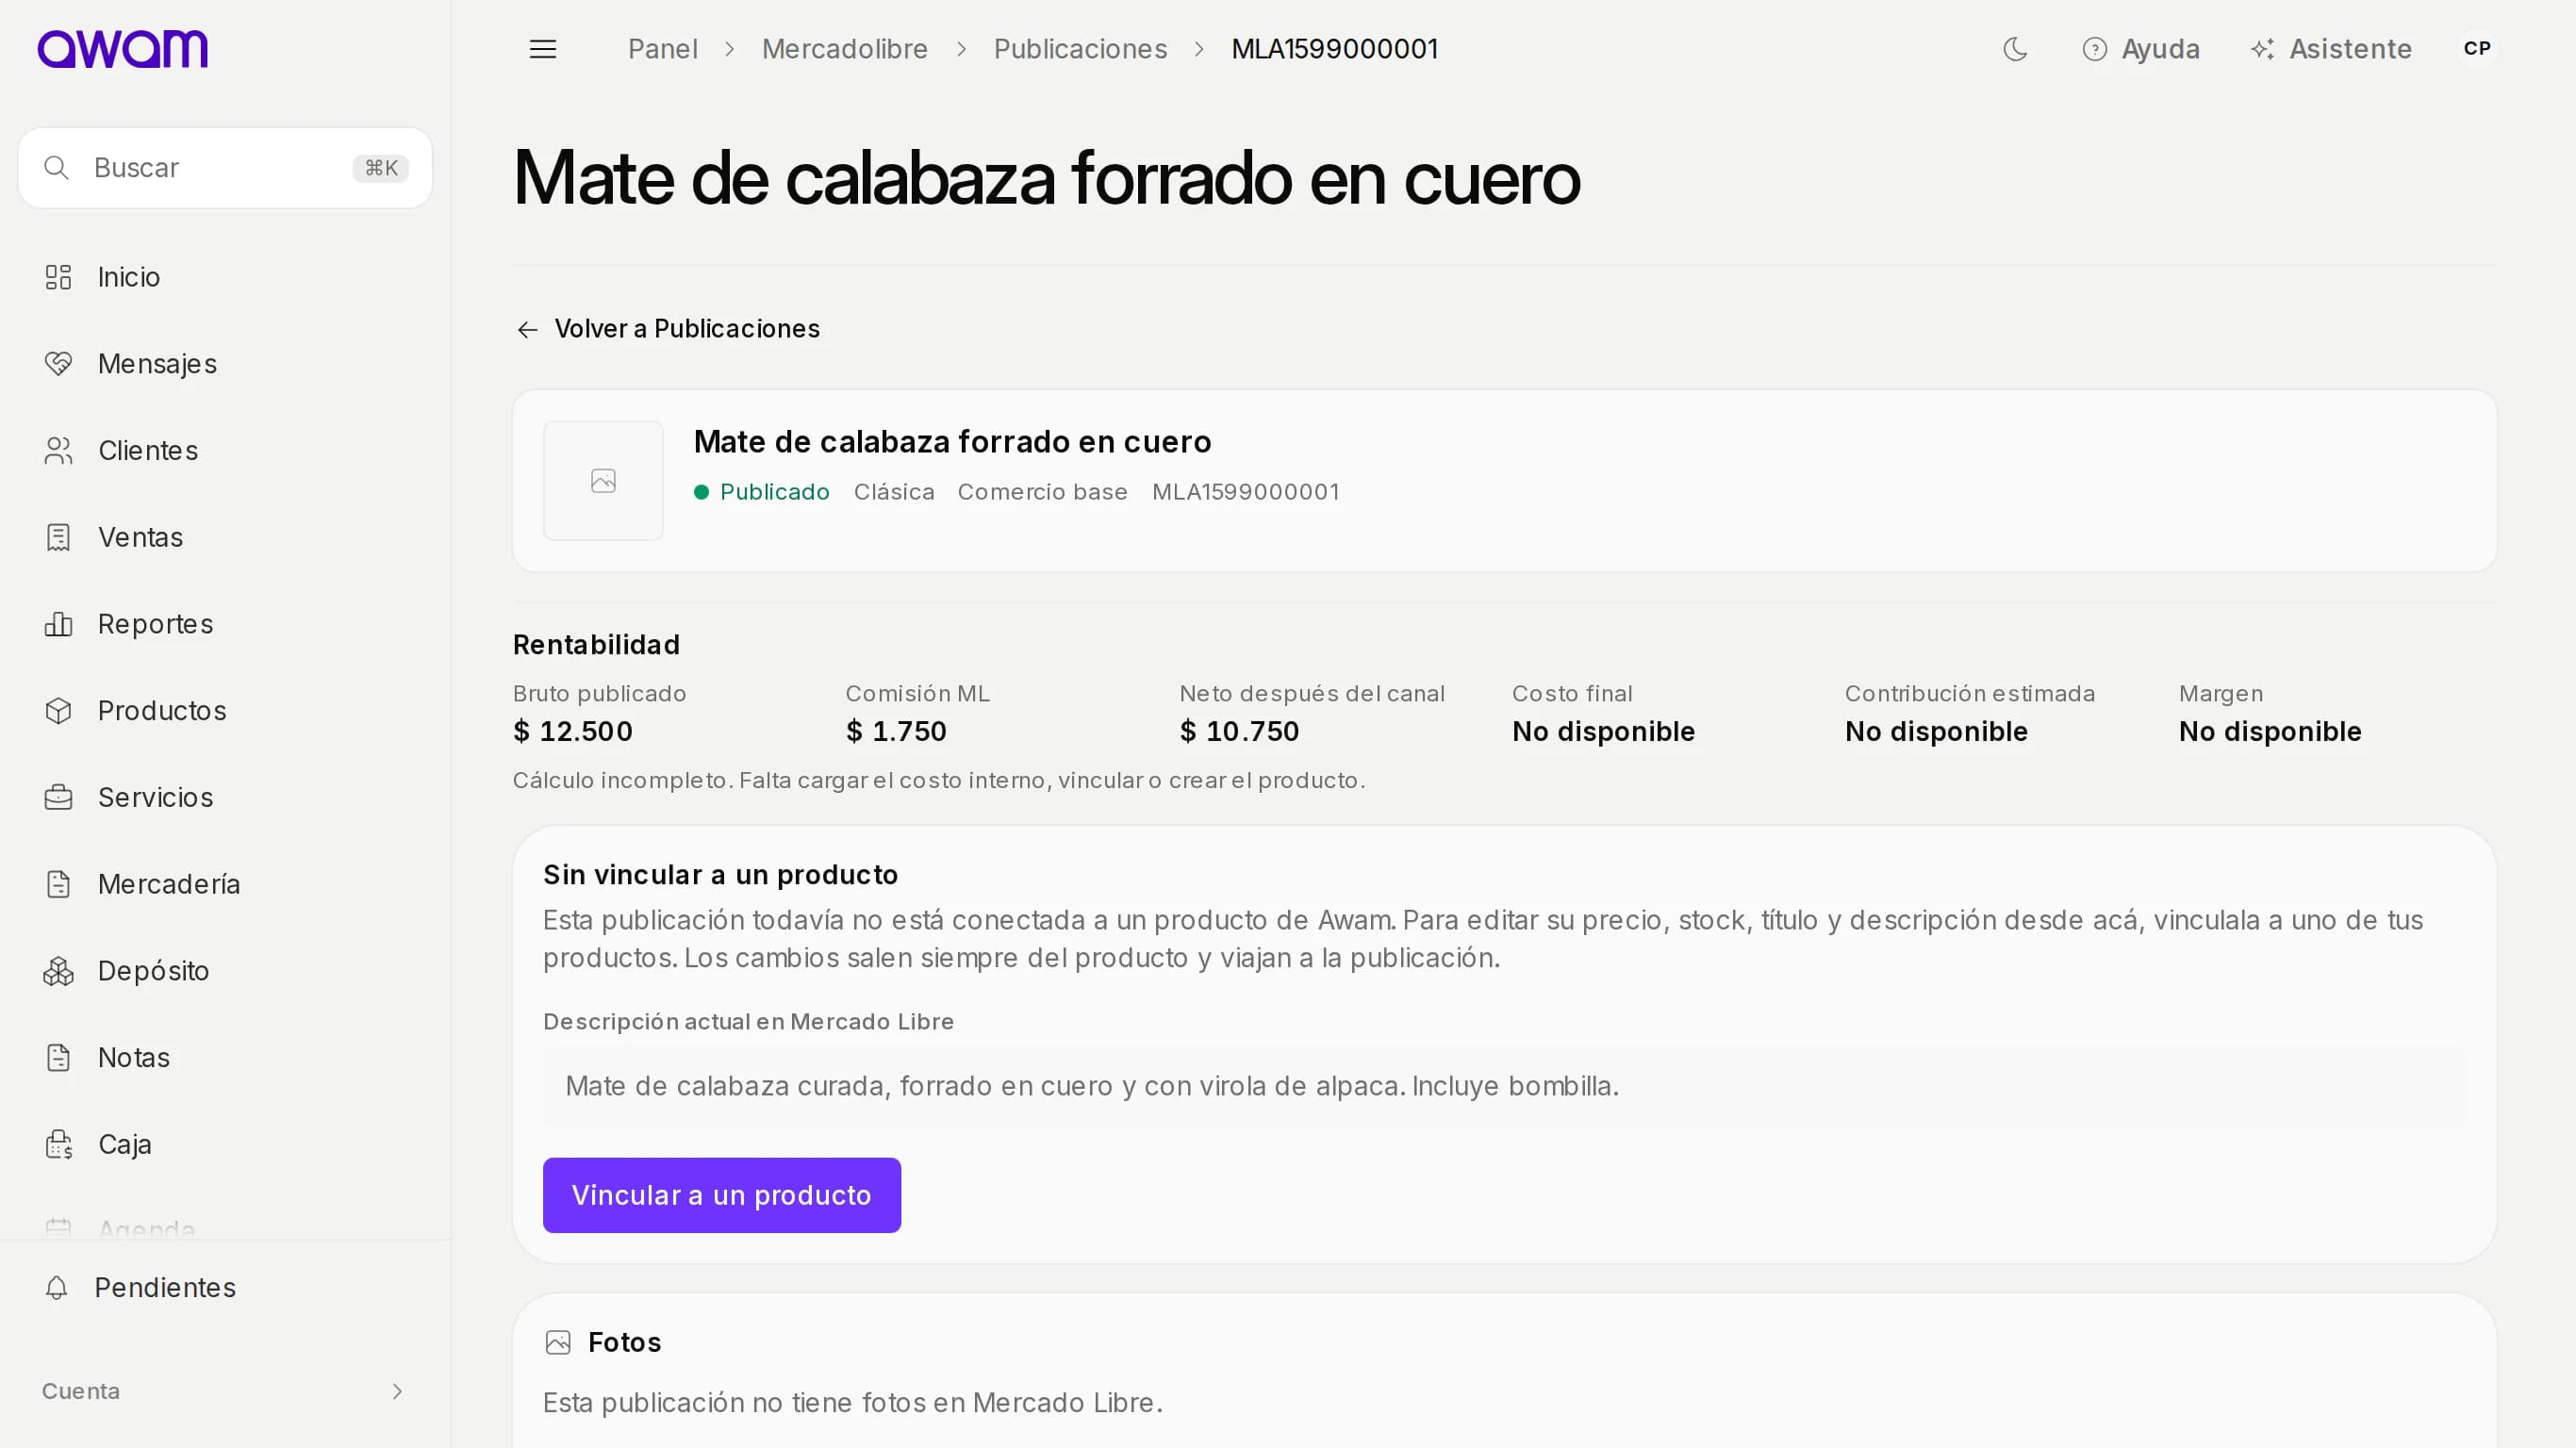Navigate to Mercadolibre breadcrumb
This screenshot has height=1448, width=2576.
tap(844, 49)
